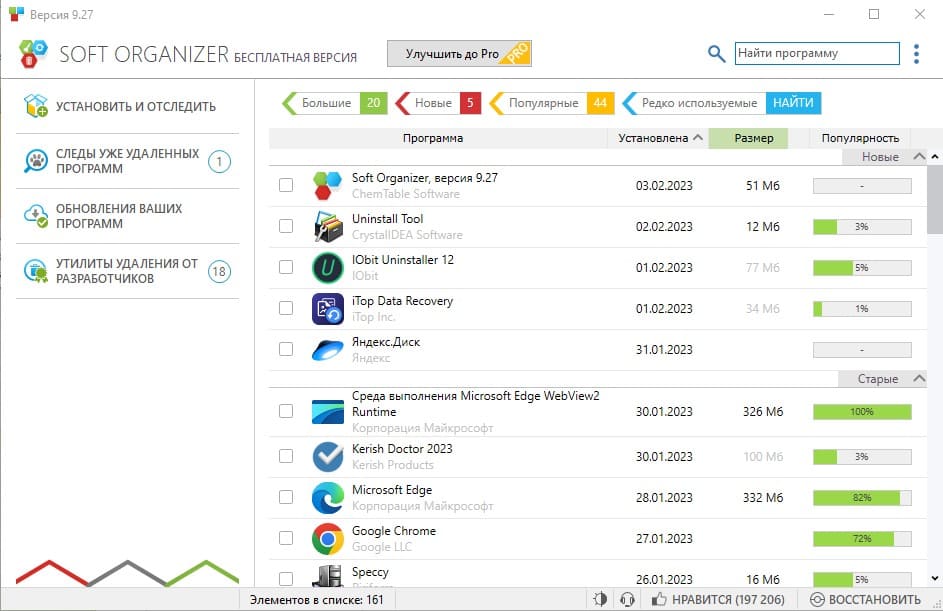Sort by the Популярность column header
The height and width of the screenshot is (611, 943).
[x=860, y=138]
